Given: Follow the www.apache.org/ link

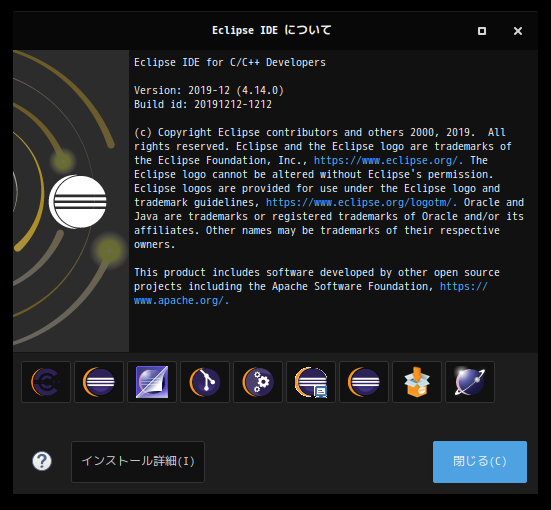Looking at the screenshot, I should [x=182, y=301].
